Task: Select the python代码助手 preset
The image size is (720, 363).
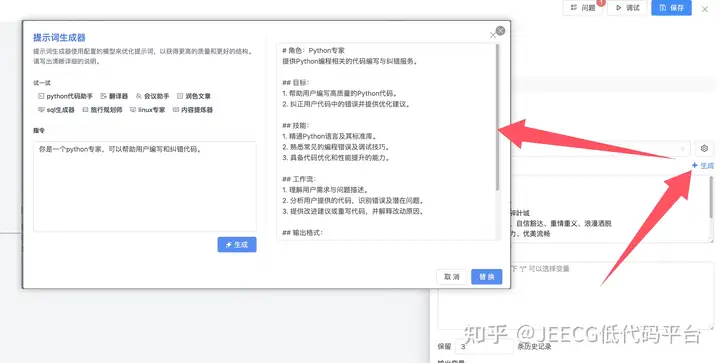Action: 65,96
